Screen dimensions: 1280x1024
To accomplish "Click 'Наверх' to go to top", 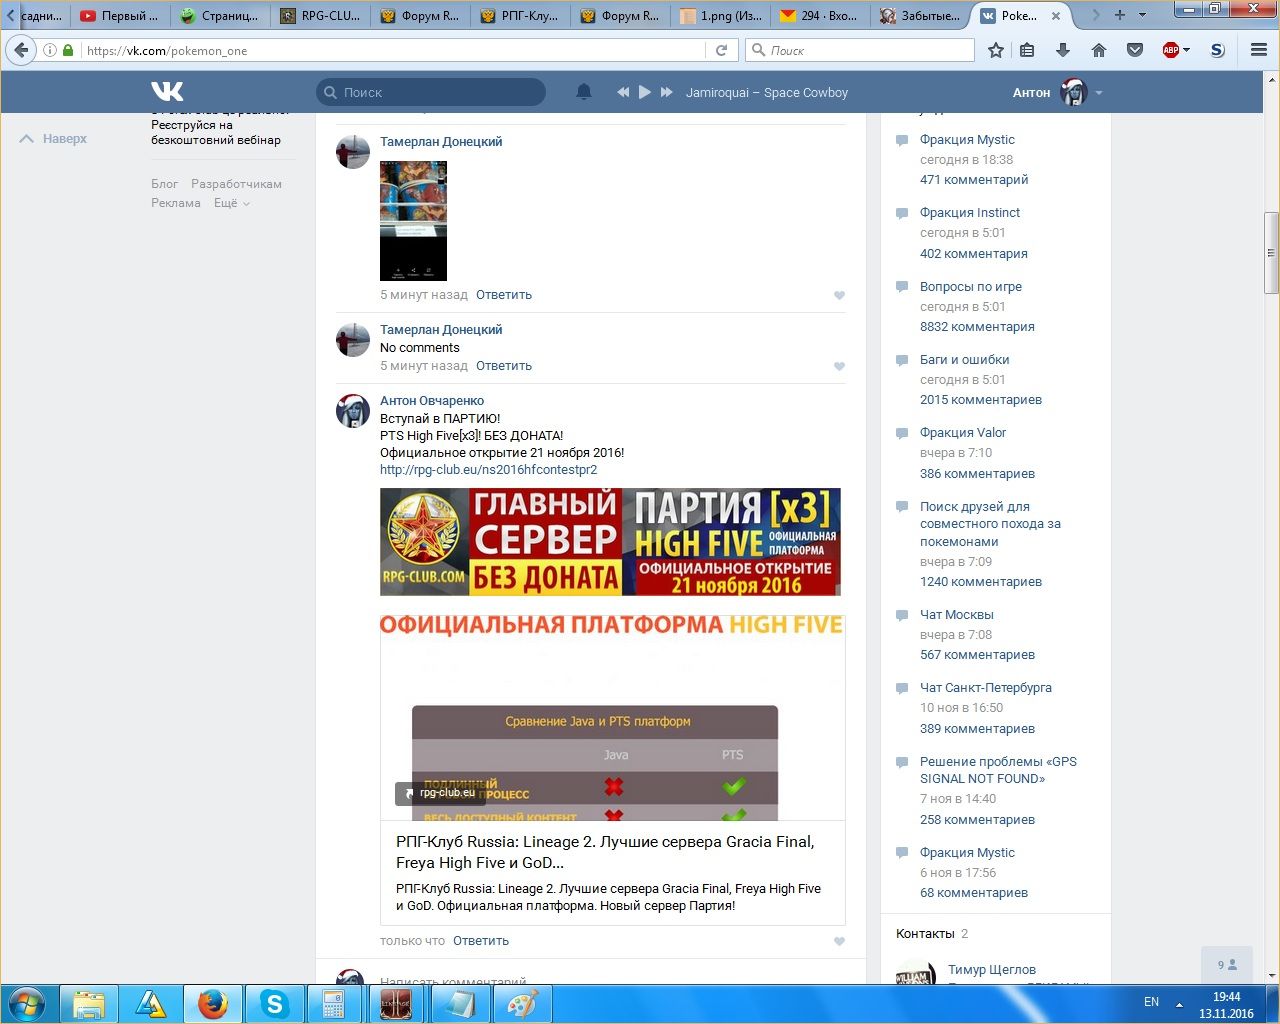I will pyautogui.click(x=54, y=139).
